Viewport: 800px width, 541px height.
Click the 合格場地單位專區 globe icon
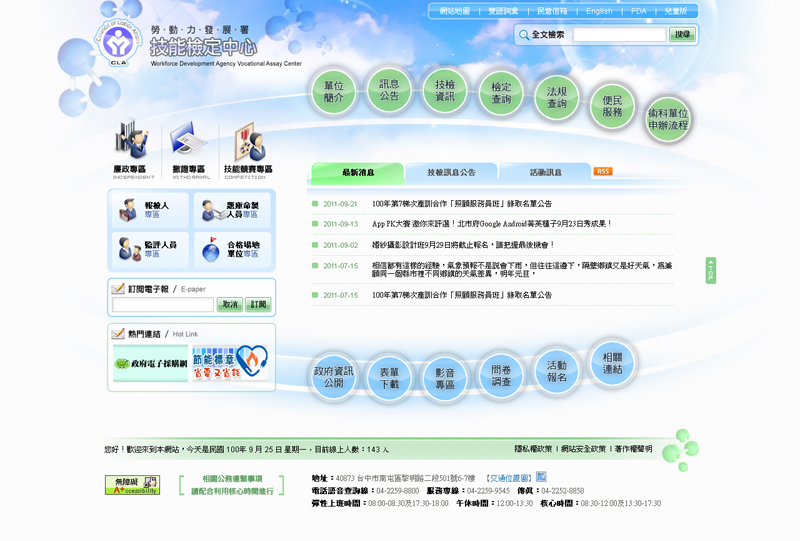(210, 249)
